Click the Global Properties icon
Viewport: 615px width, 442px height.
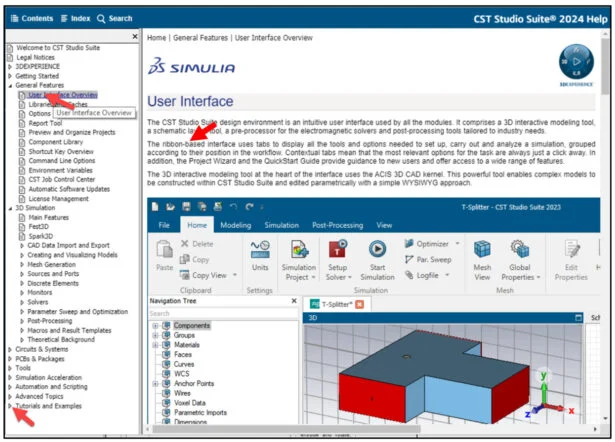tap(520, 248)
